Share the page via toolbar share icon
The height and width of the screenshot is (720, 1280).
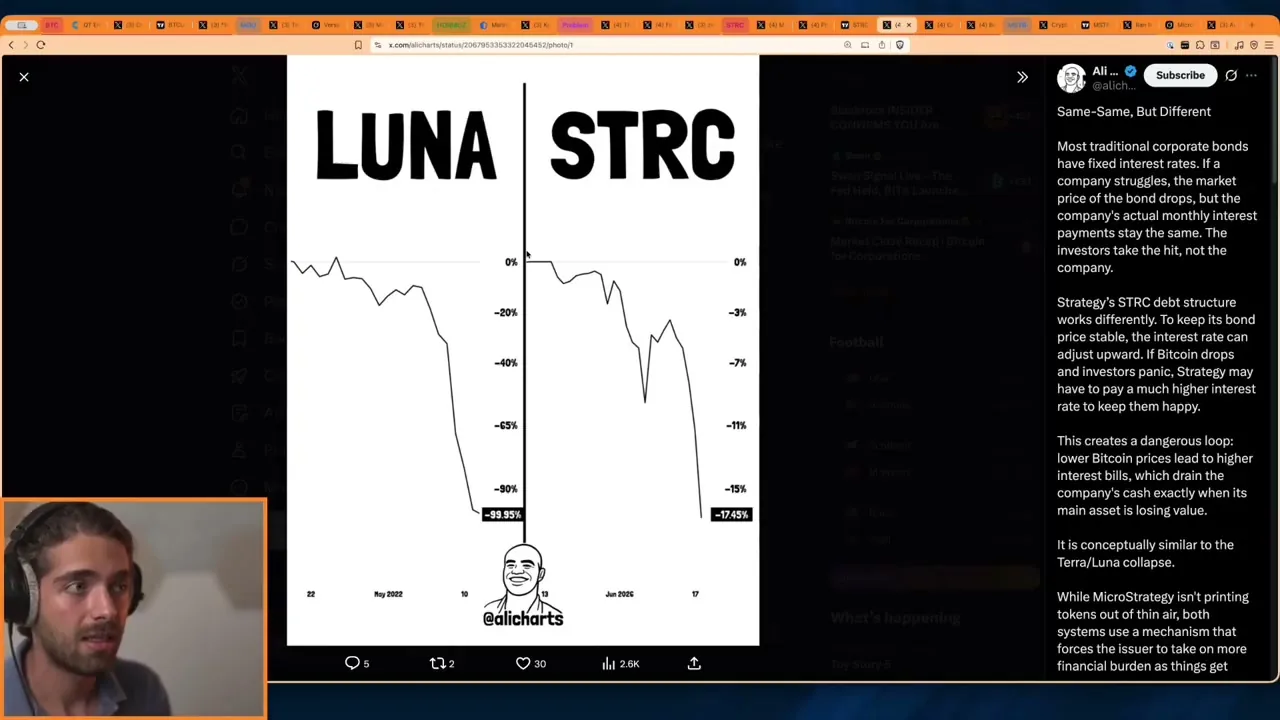pyautogui.click(x=882, y=45)
